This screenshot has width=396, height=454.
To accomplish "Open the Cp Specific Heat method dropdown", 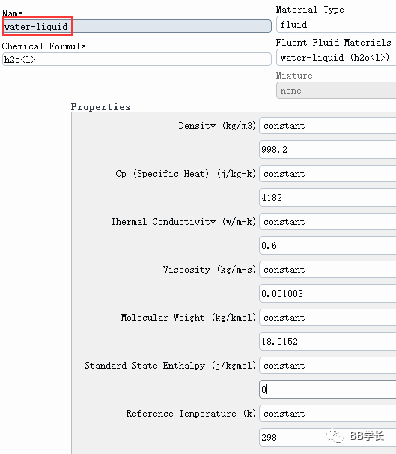I will coord(328,174).
